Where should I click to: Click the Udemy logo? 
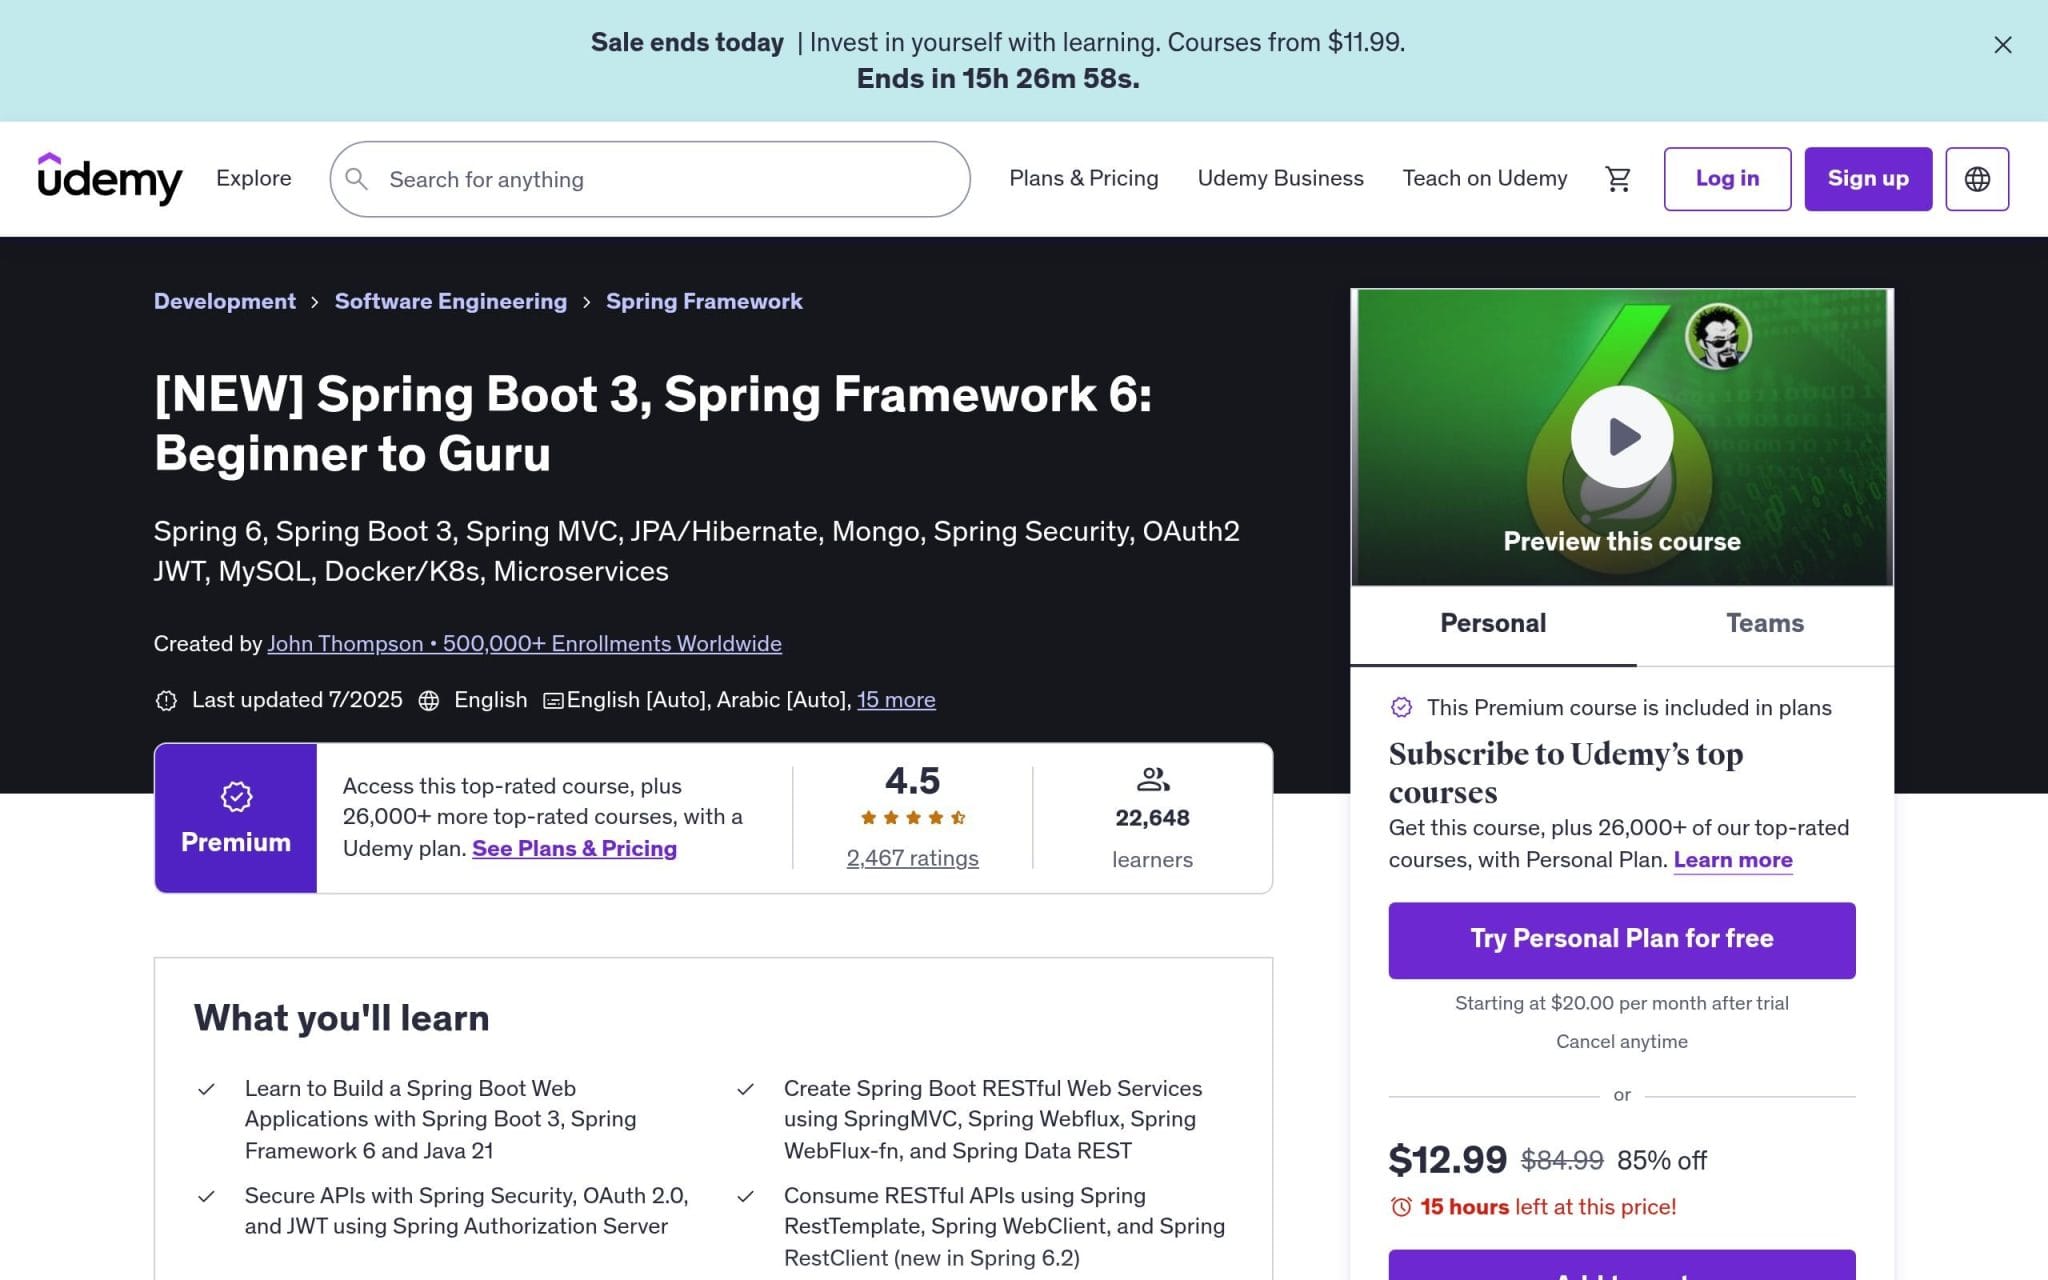[110, 179]
